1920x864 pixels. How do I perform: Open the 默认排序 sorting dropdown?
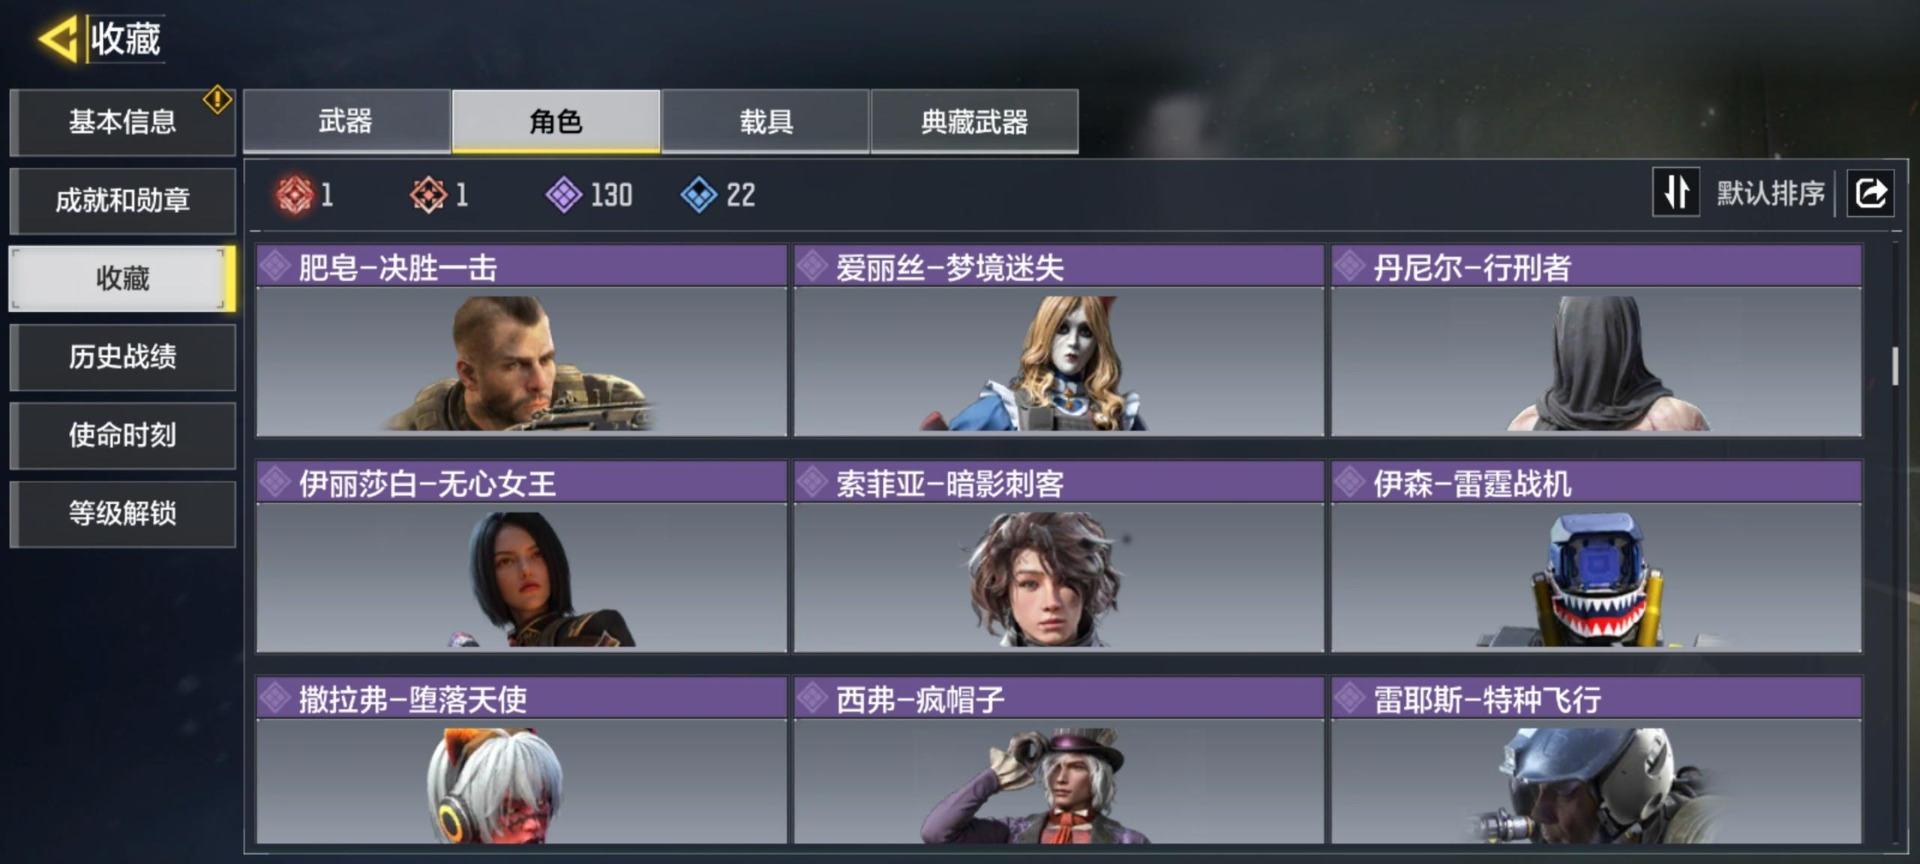[1770, 193]
